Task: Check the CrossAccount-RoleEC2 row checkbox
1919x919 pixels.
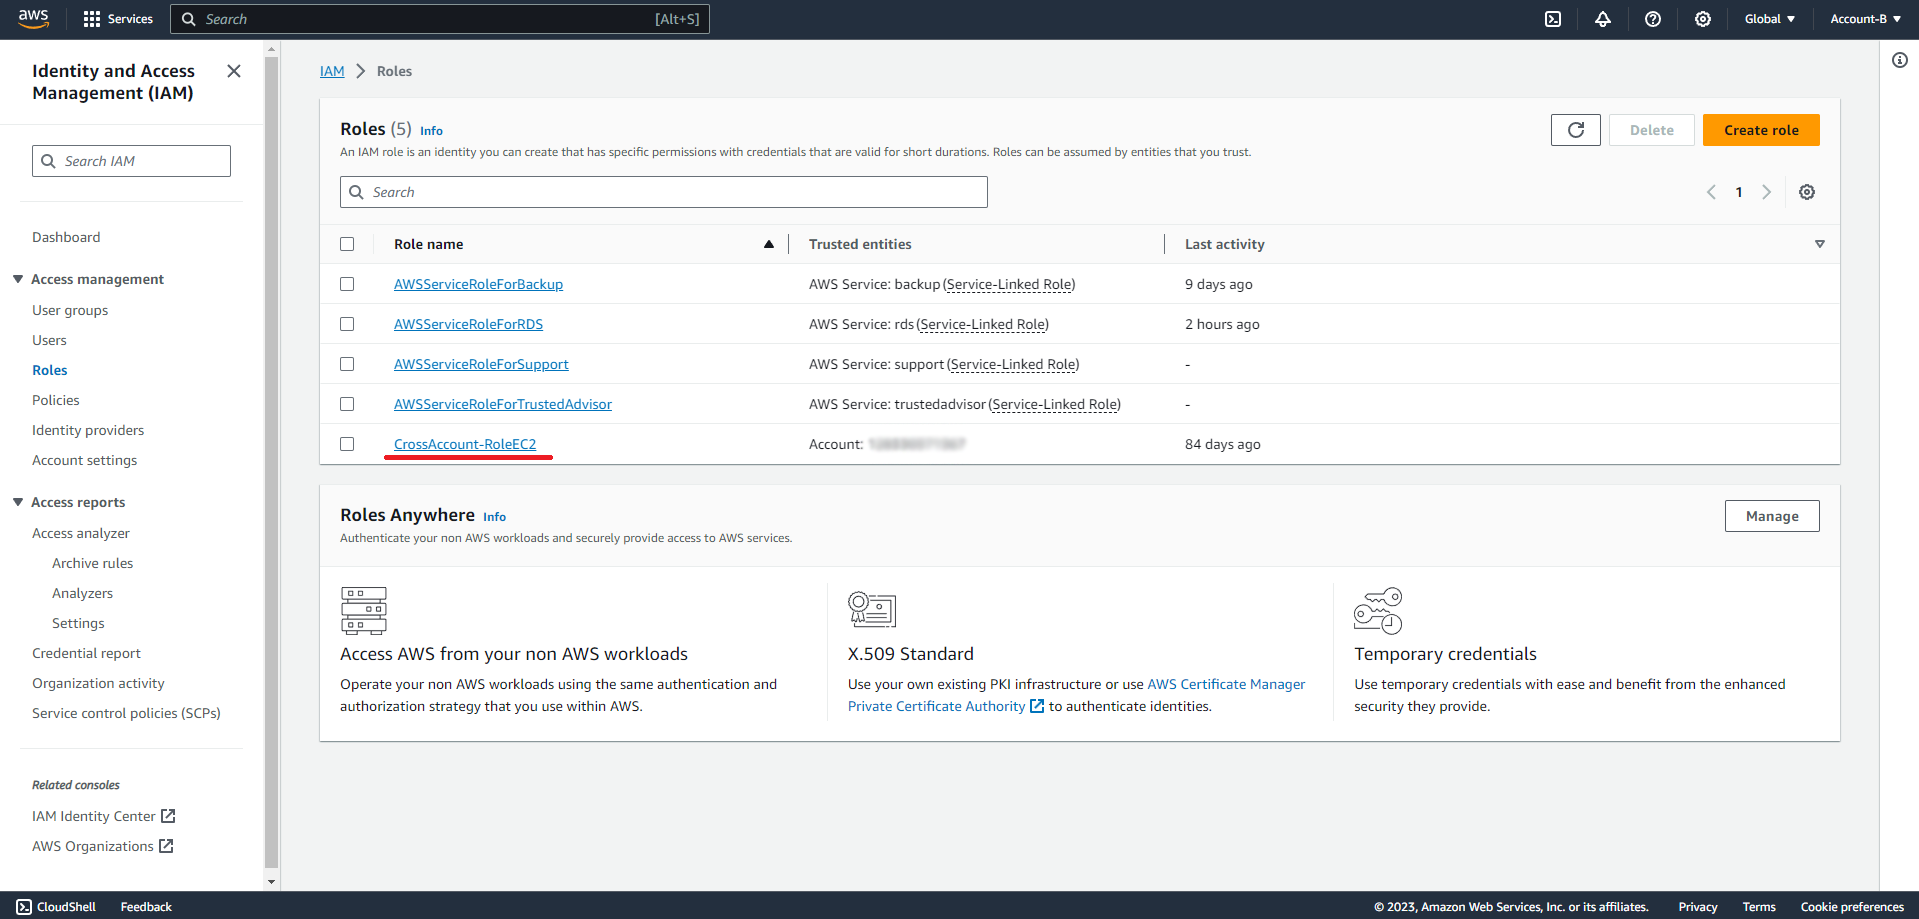Action: (x=347, y=444)
